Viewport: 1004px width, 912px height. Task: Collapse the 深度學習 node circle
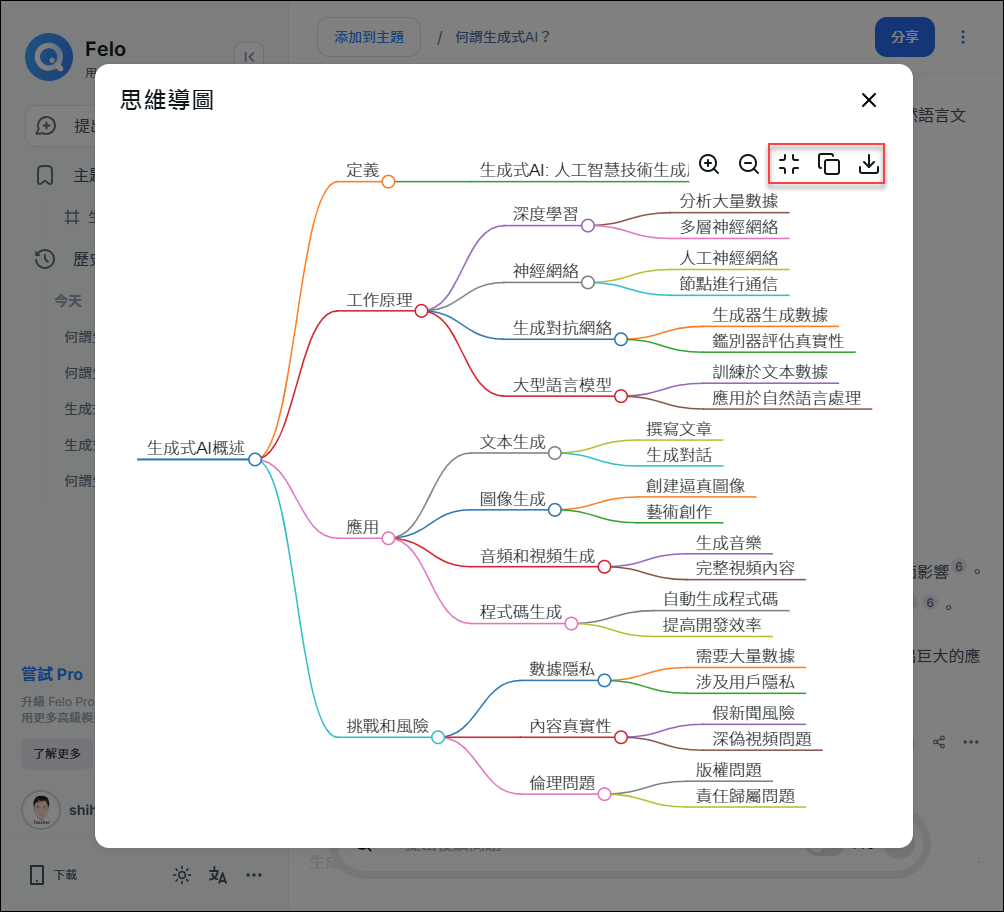[588, 225]
